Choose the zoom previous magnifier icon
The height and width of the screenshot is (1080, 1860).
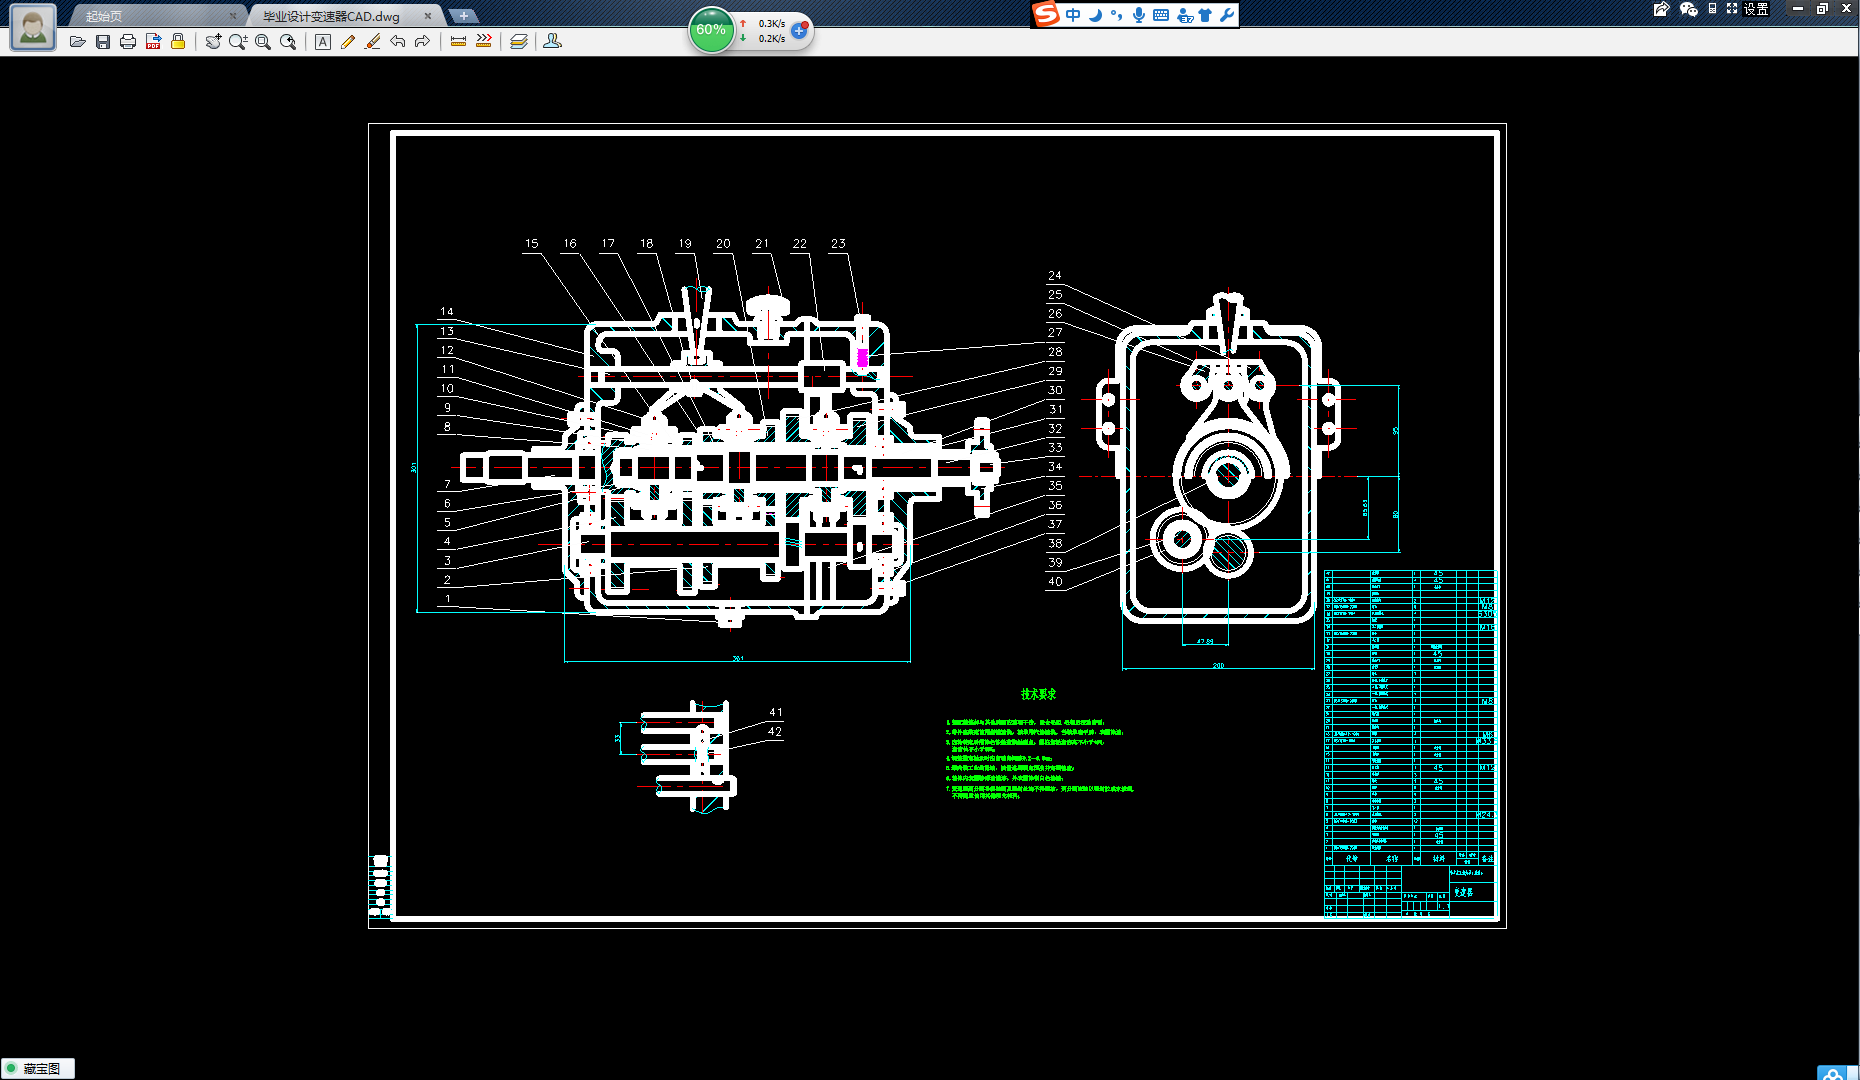[288, 42]
